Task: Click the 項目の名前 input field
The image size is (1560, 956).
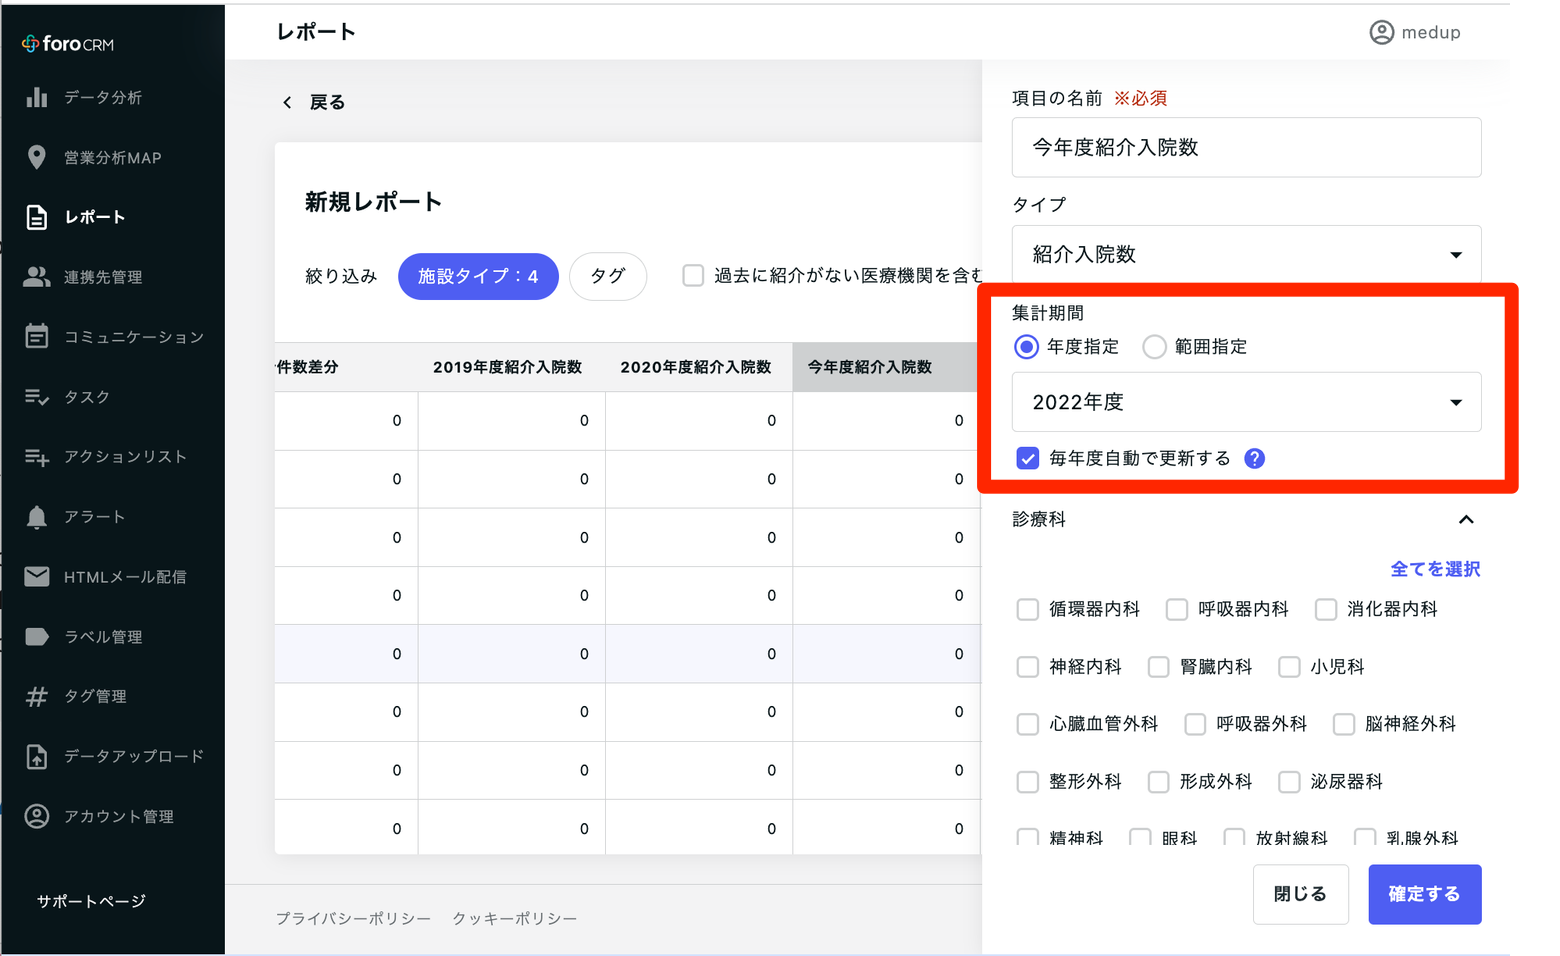Action: (1246, 147)
